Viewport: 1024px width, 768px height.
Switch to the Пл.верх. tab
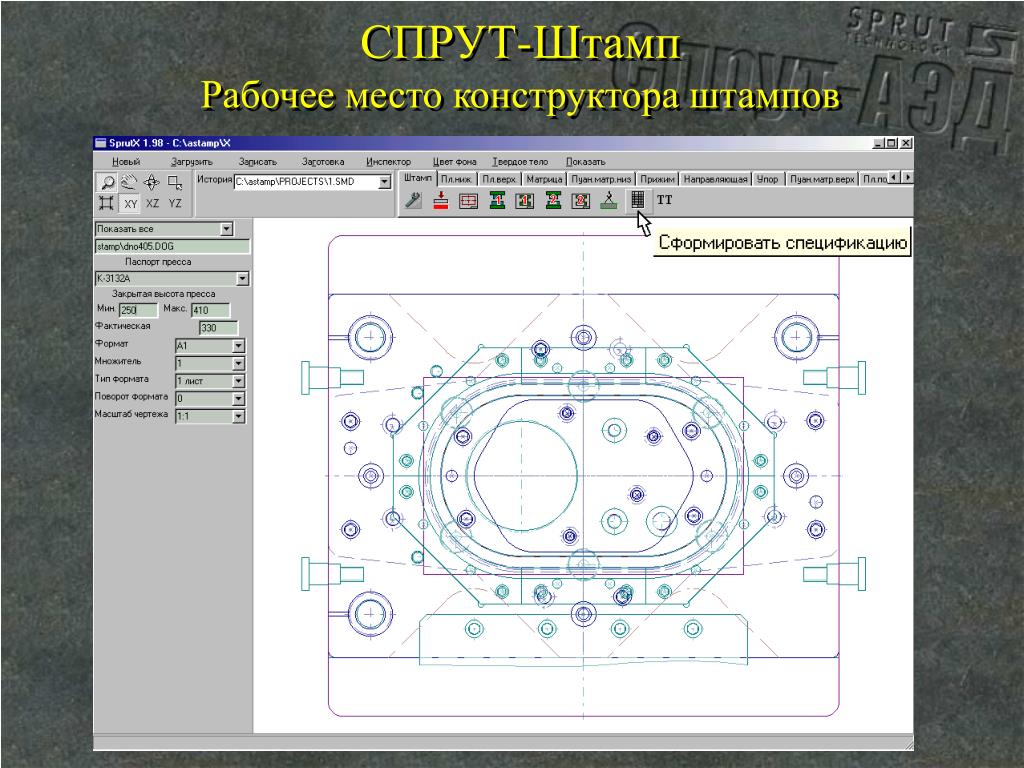coord(499,179)
